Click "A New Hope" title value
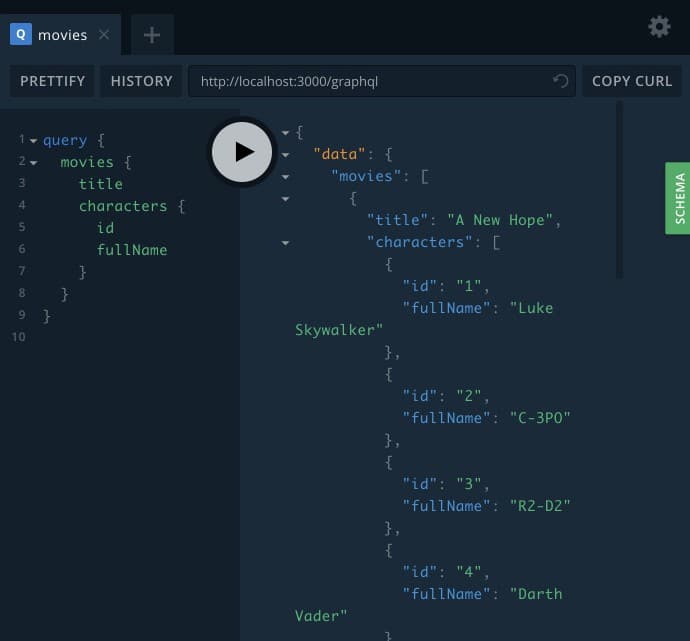 500,220
